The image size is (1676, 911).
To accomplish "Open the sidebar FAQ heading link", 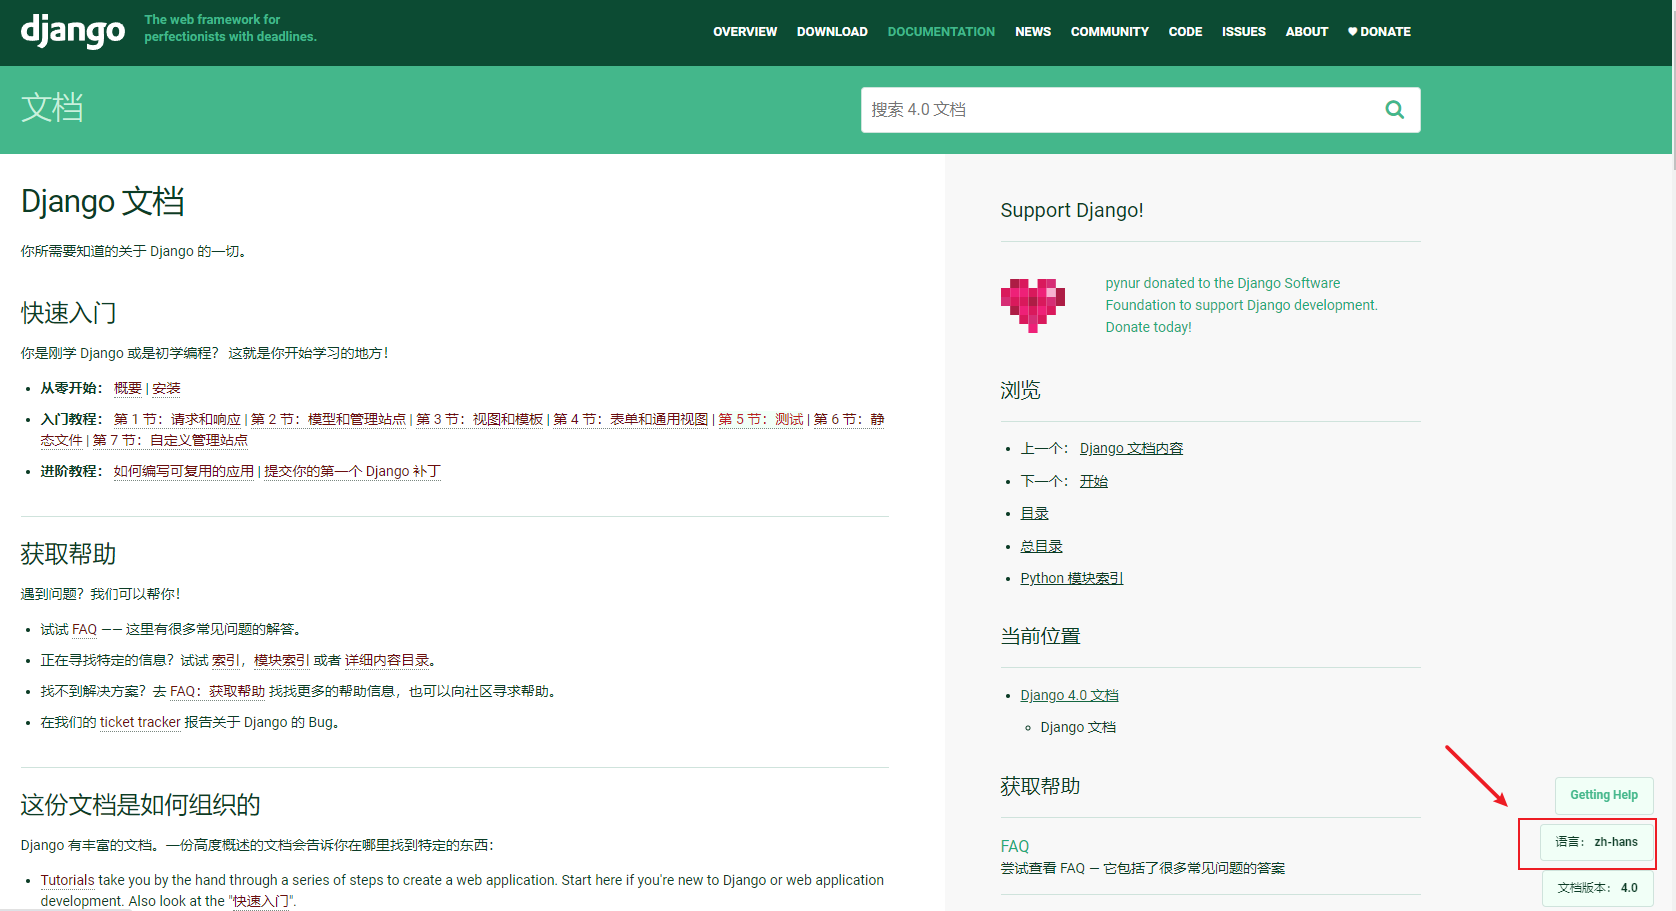I will point(1014,847).
